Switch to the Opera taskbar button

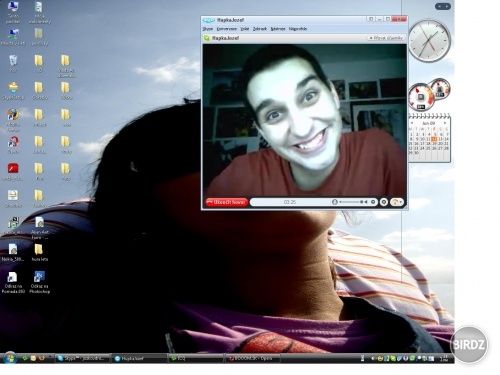click(253, 359)
